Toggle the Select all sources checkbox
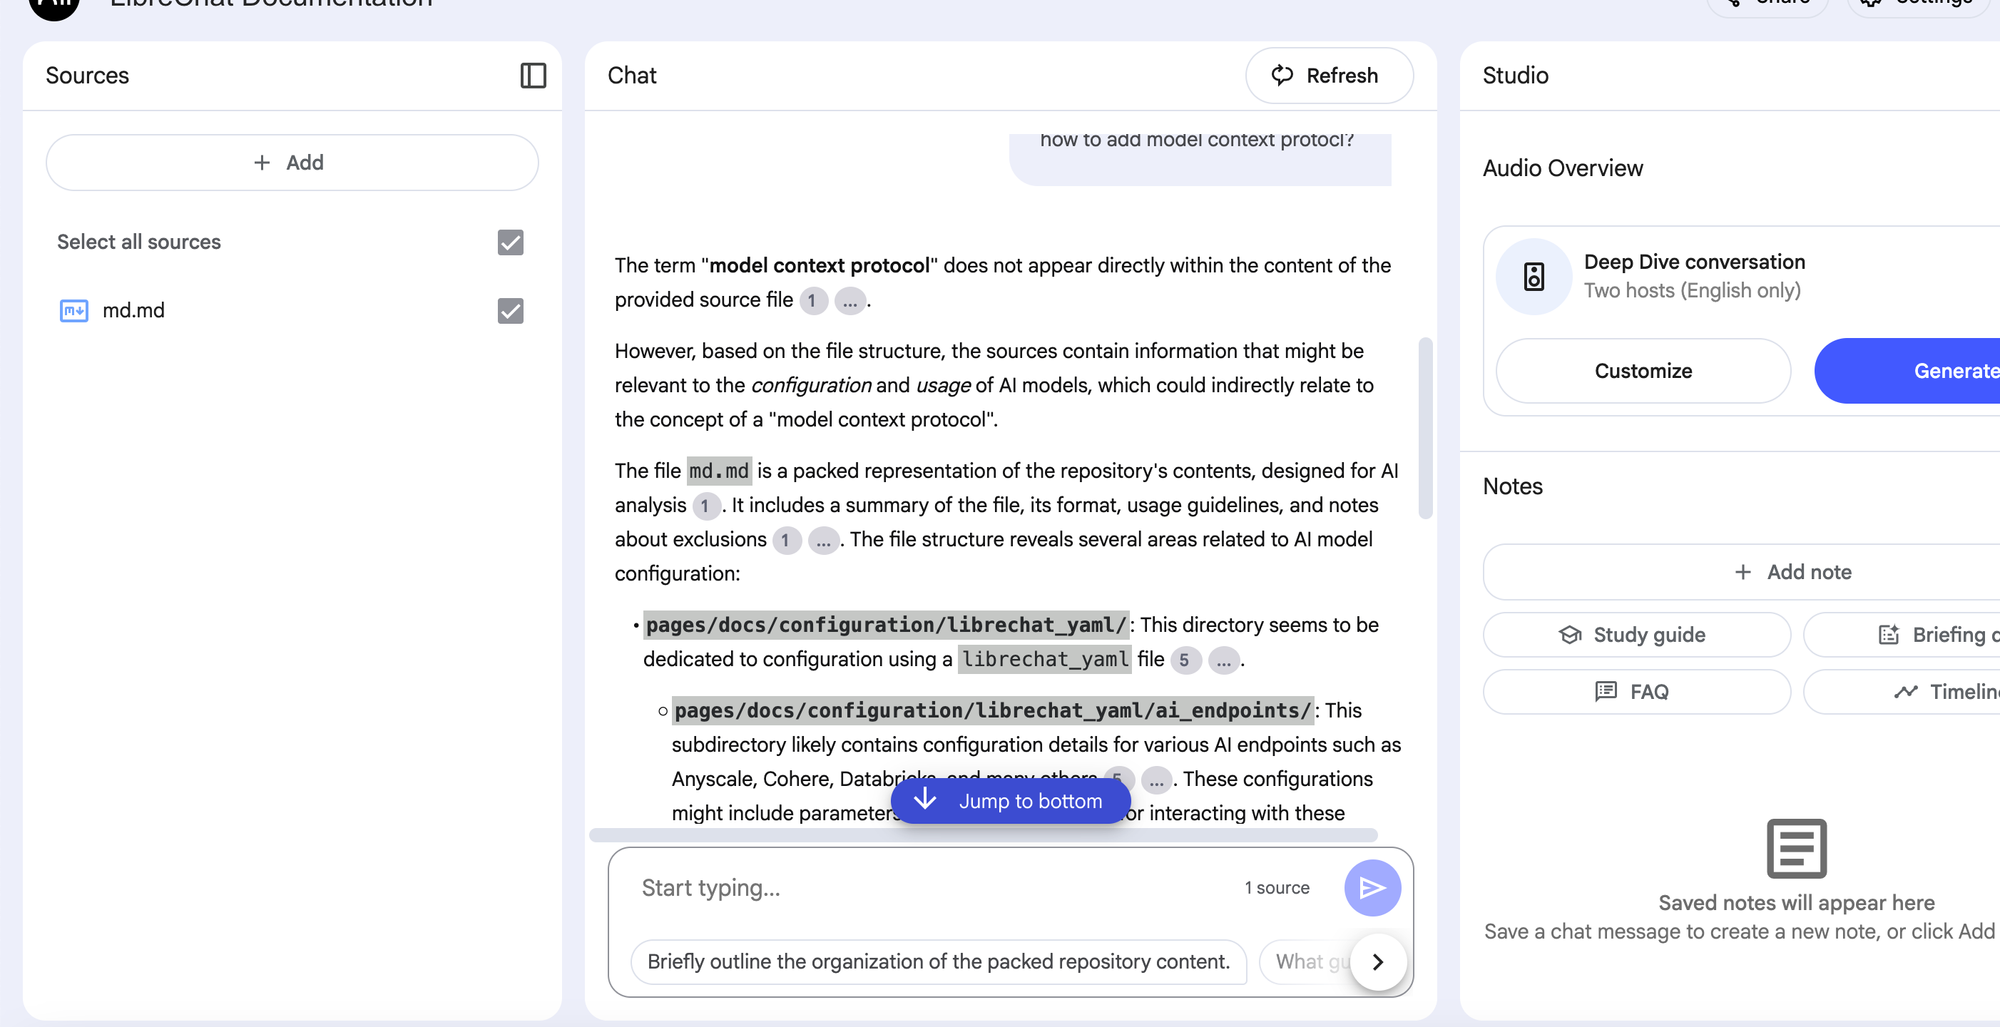The image size is (2000, 1027). click(x=510, y=242)
